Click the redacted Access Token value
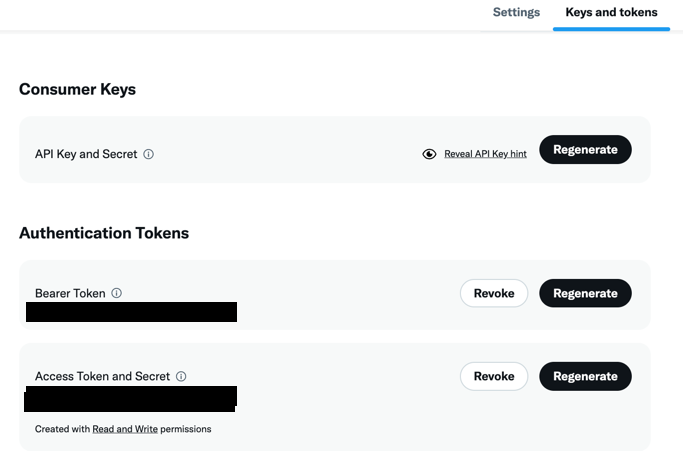 tap(130, 399)
